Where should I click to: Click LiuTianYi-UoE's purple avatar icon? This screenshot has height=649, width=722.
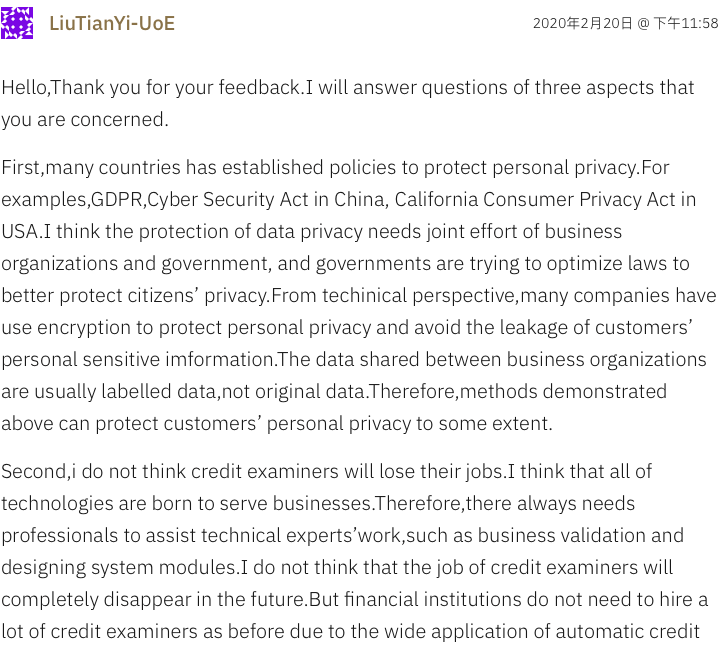(x=17, y=23)
